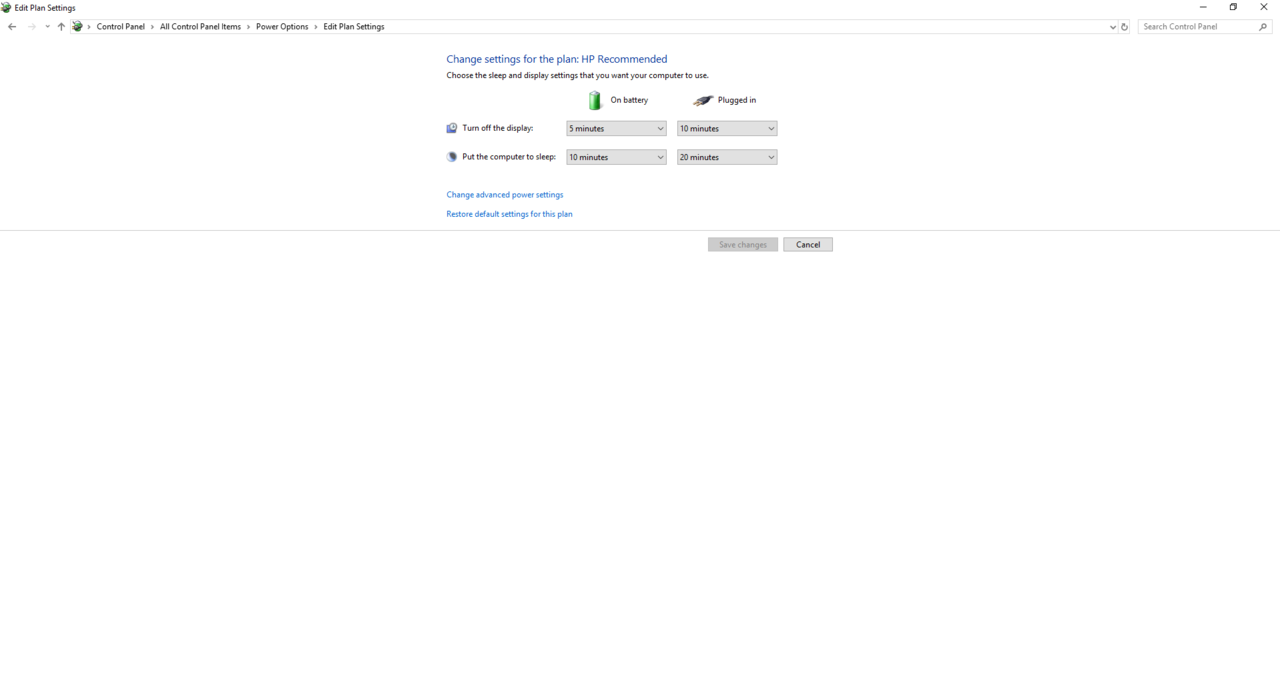Click the Turn off the display monitor icon
The height and width of the screenshot is (693, 1280).
click(452, 128)
